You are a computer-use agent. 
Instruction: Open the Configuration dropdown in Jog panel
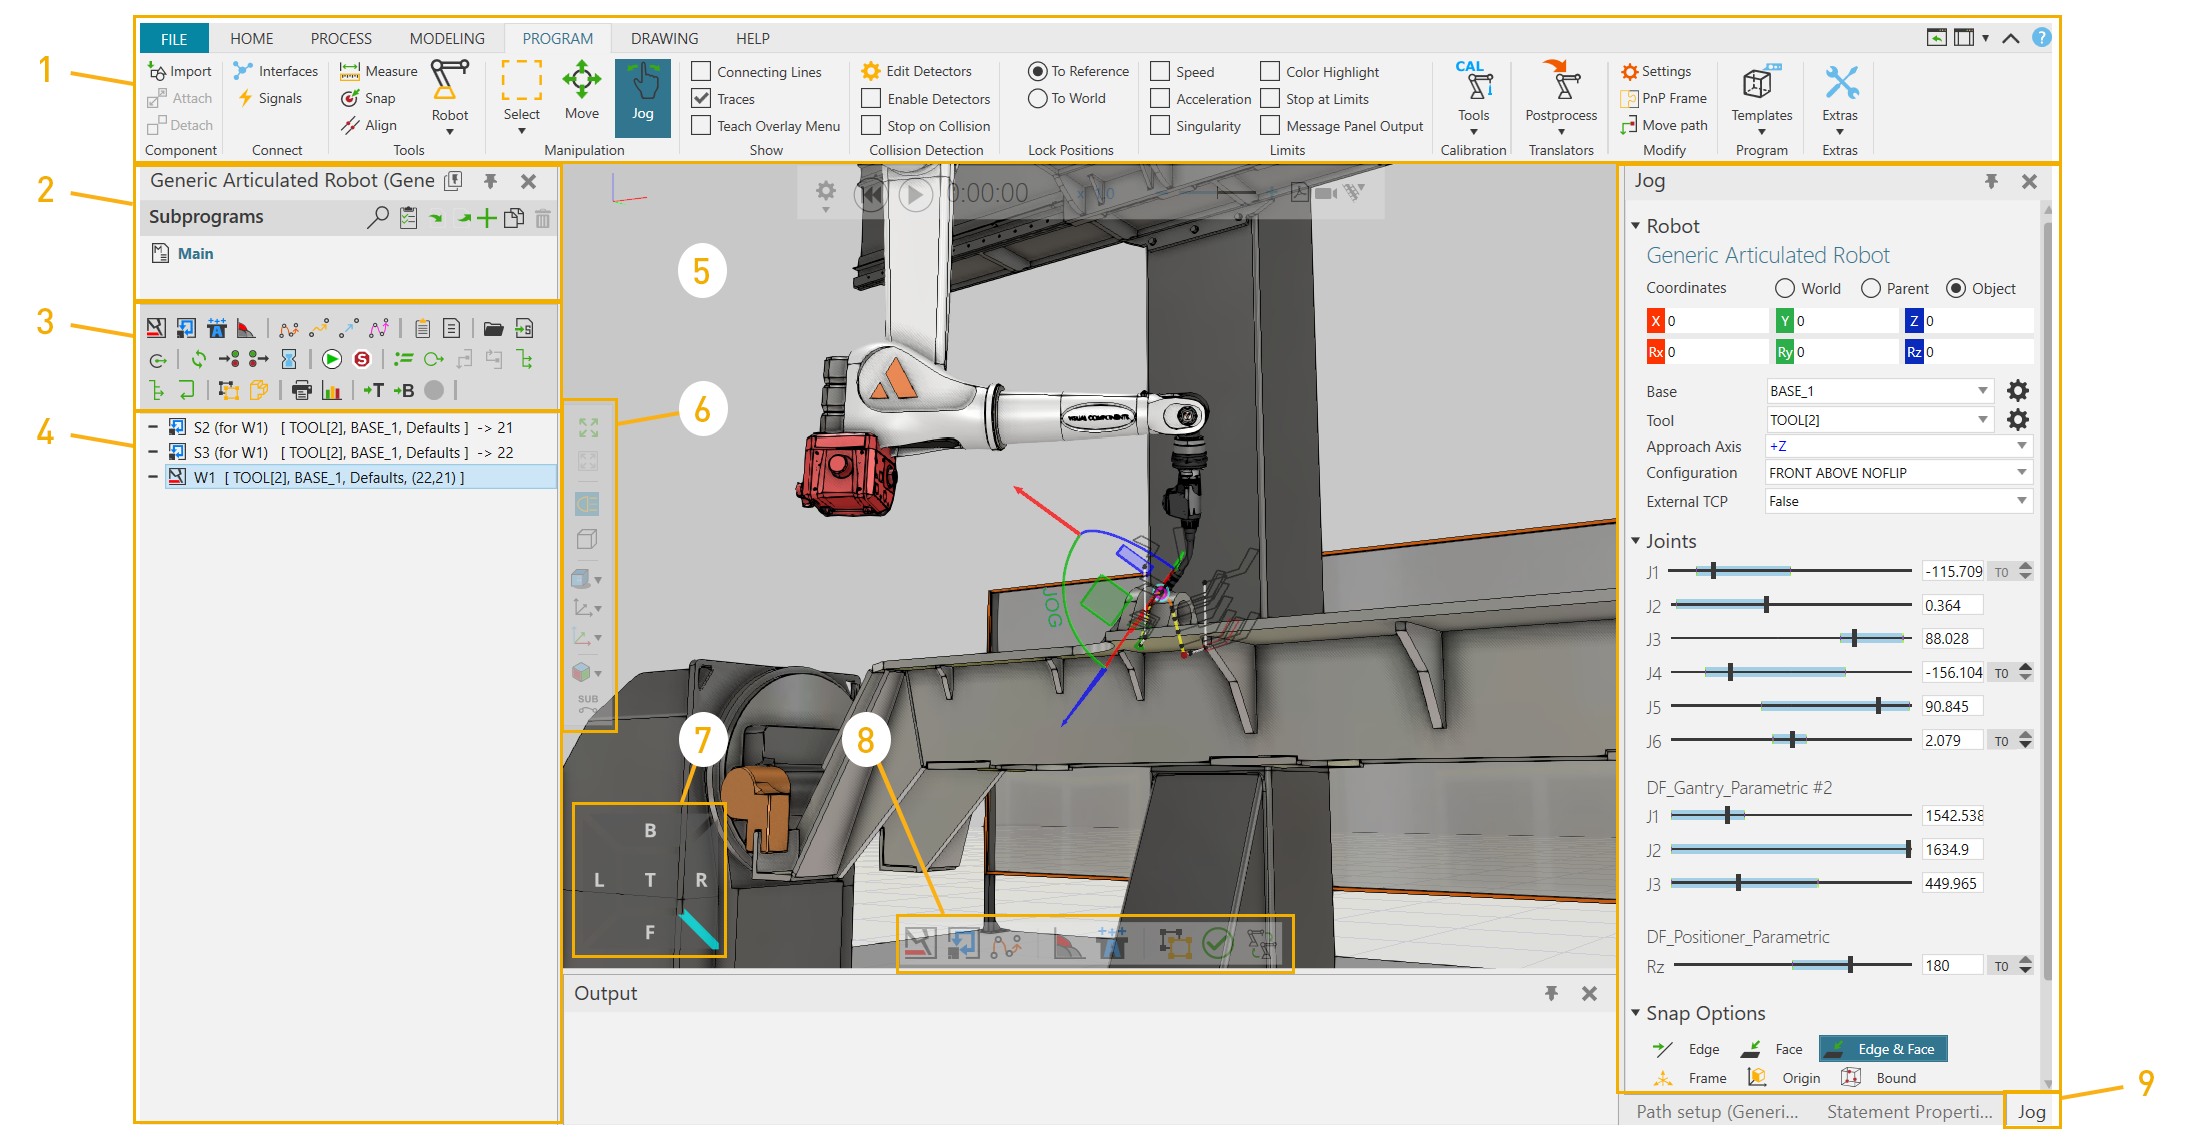[2021, 472]
